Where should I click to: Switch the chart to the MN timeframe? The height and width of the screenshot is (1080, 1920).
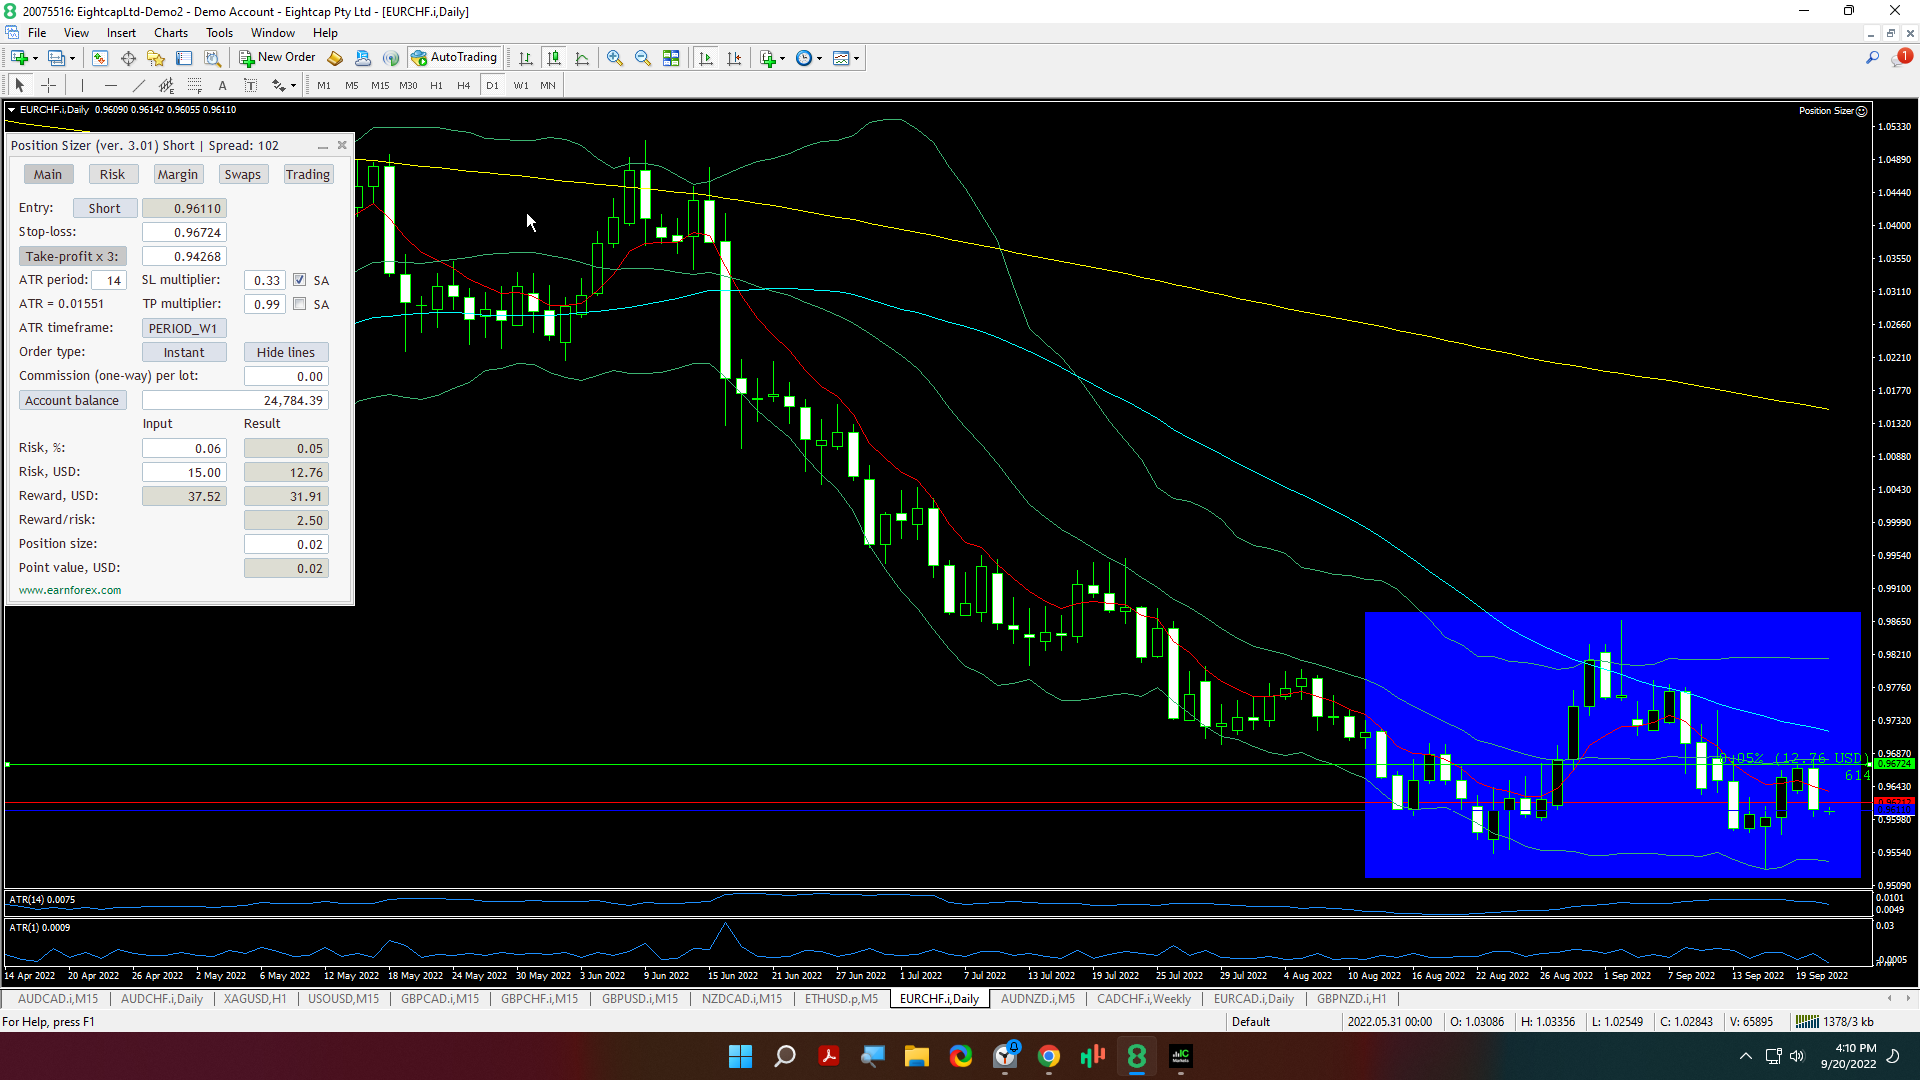point(548,85)
